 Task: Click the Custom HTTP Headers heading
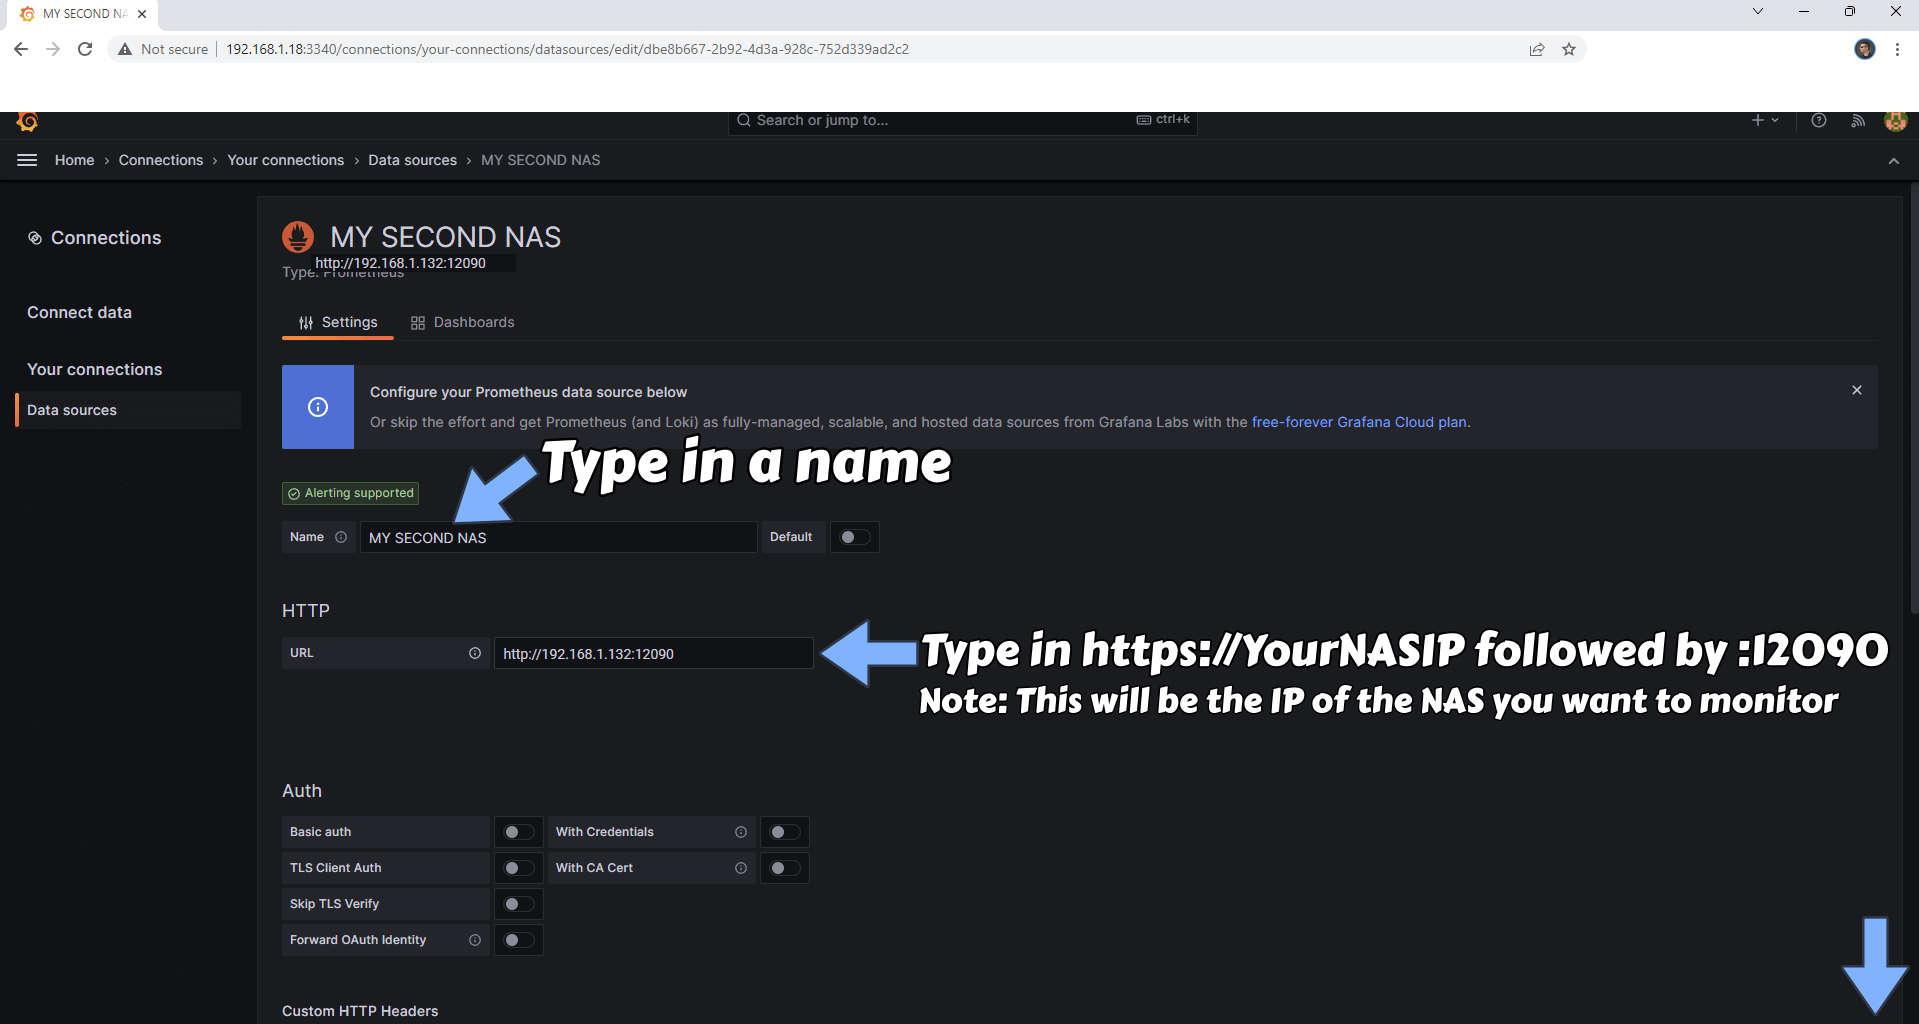click(360, 1011)
